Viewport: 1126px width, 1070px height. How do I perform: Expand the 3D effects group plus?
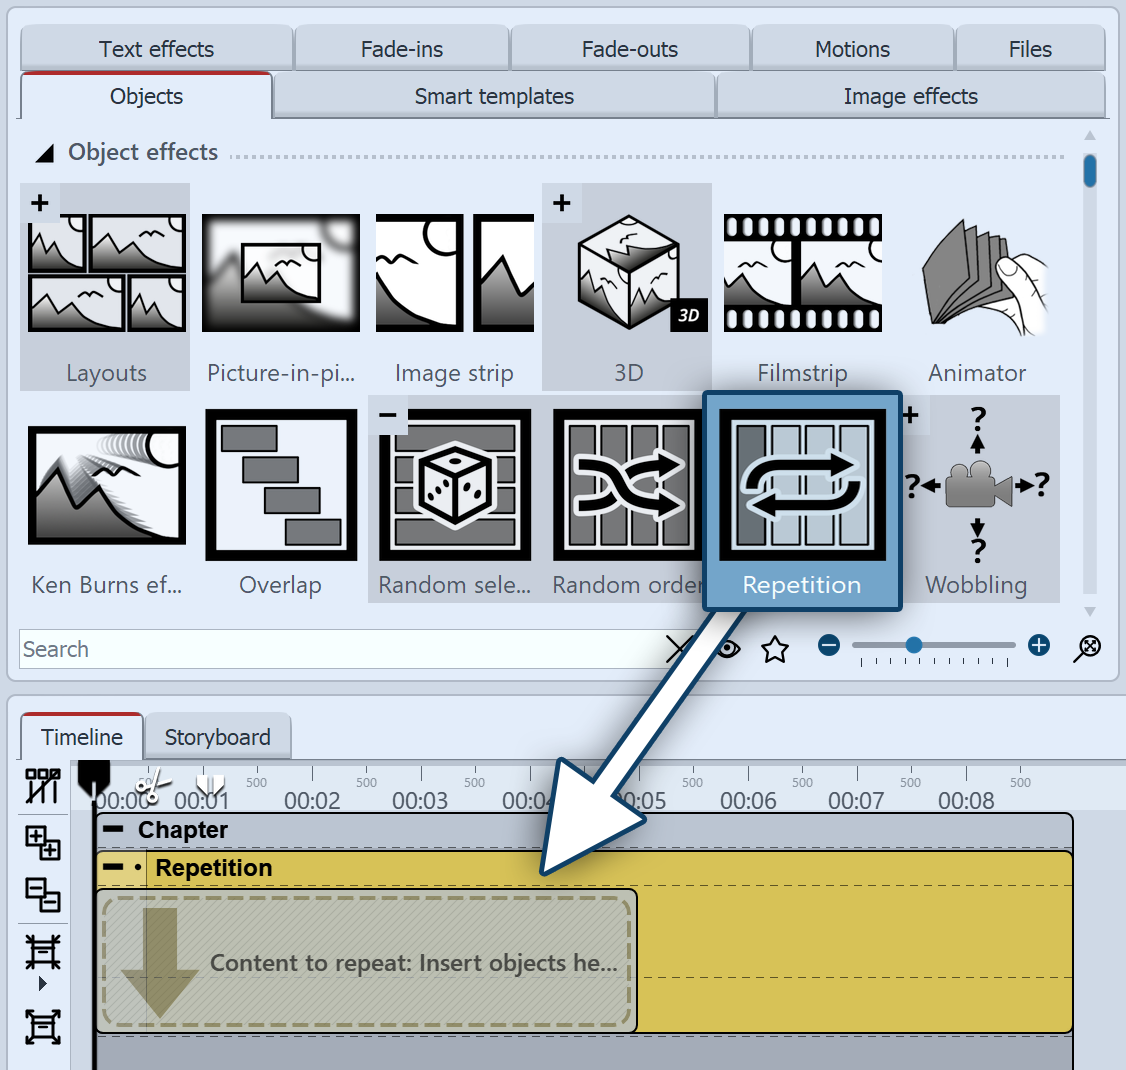point(562,203)
